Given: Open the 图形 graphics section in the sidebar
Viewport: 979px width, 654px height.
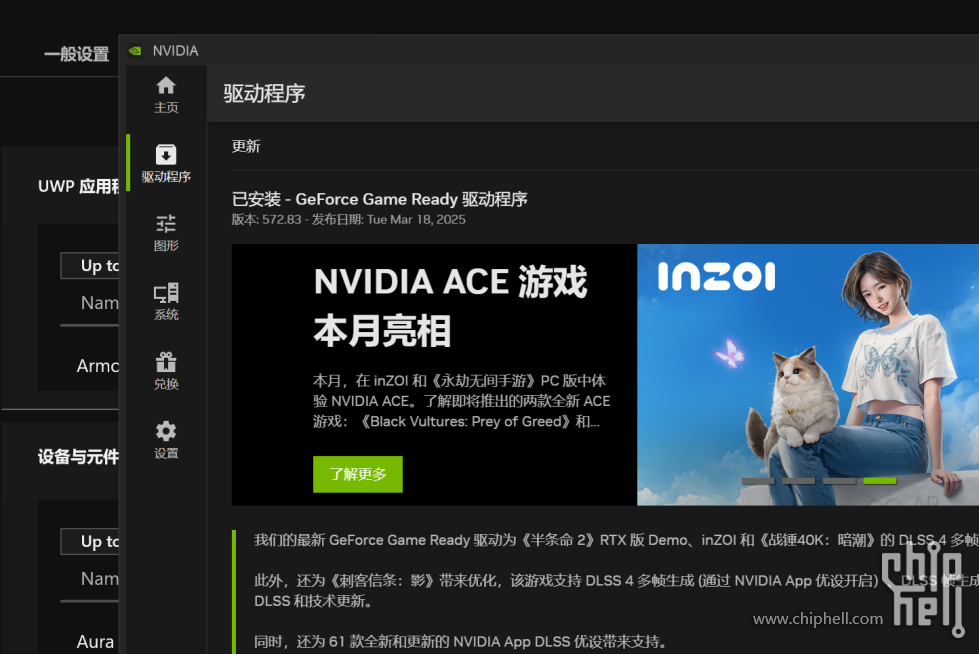Looking at the screenshot, I should pos(166,233).
